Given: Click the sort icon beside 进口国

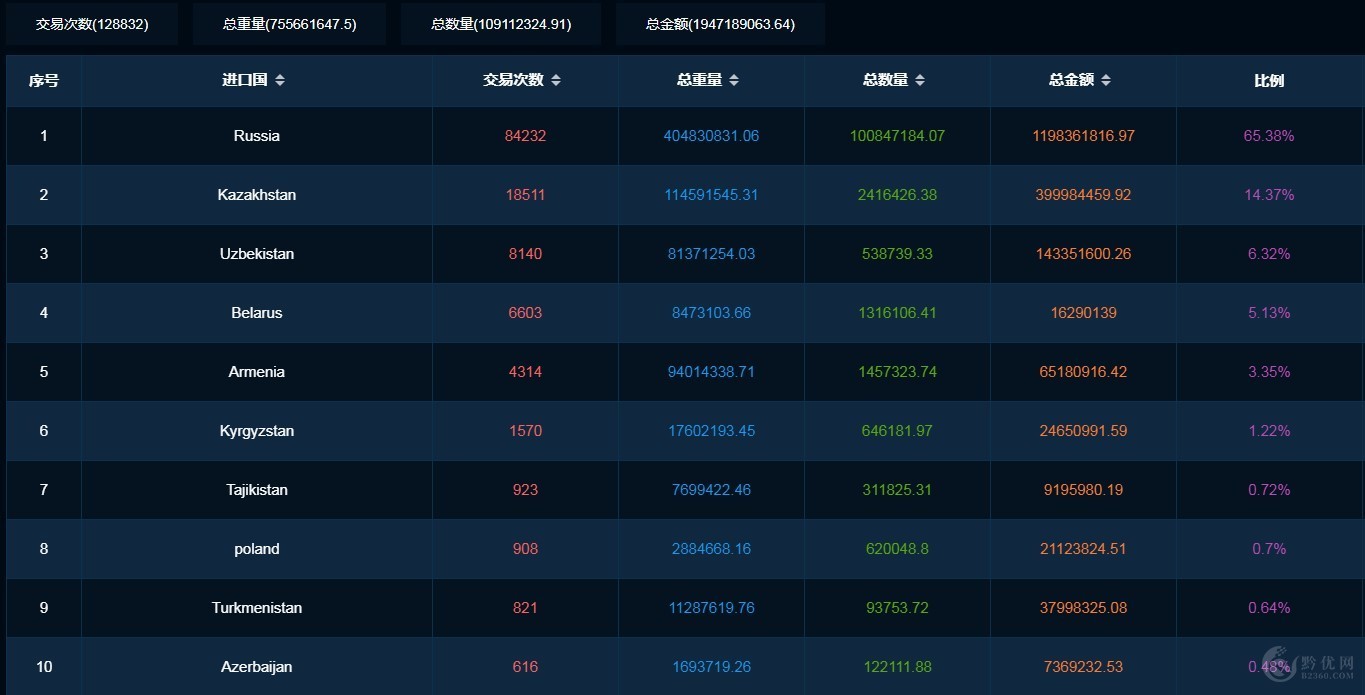Looking at the screenshot, I should point(280,81).
